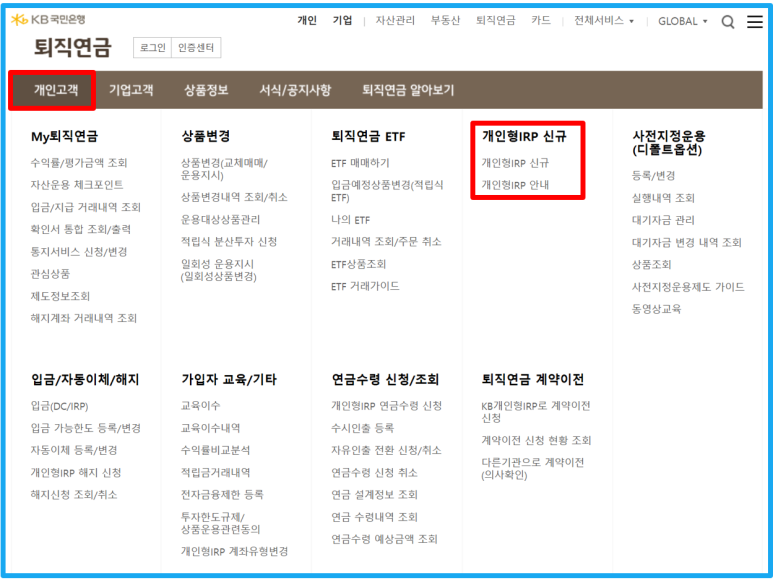Open 입금 가능한도 등록/변경 link
Screen dimensions: 773x580
pyautogui.click(x=86, y=428)
